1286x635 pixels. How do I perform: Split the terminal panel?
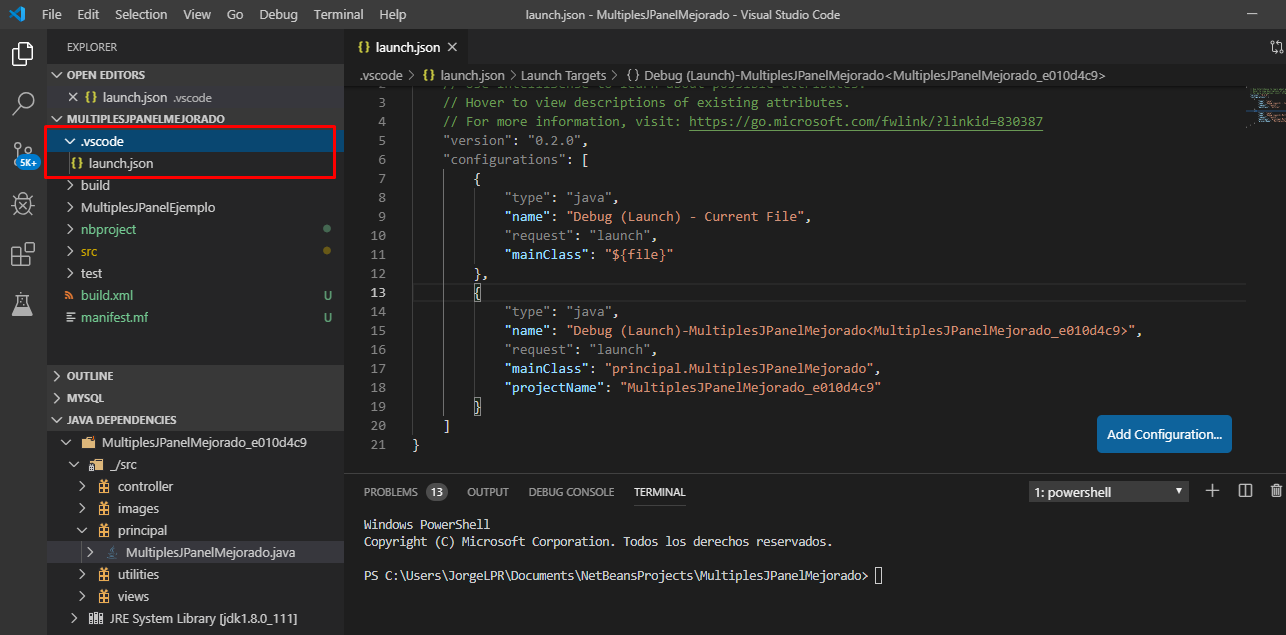pyautogui.click(x=1243, y=491)
